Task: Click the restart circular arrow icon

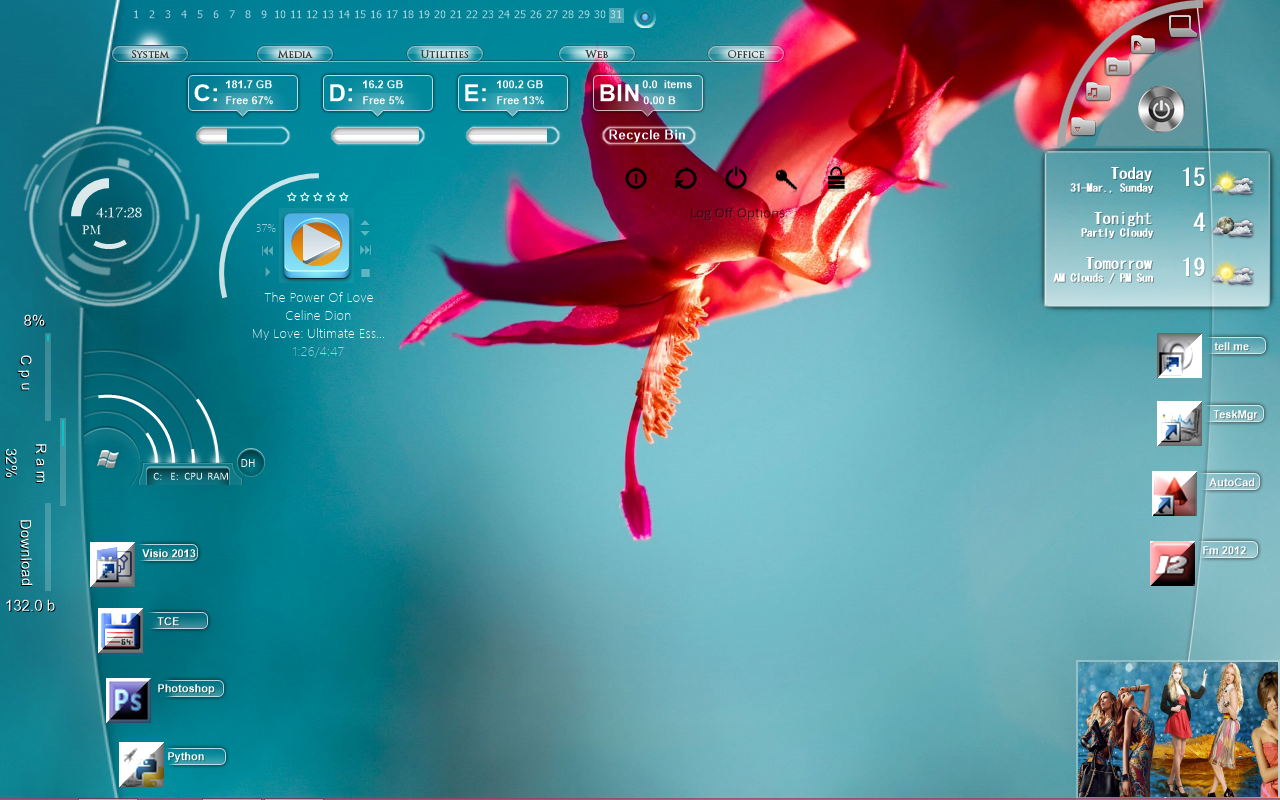Action: click(x=686, y=178)
